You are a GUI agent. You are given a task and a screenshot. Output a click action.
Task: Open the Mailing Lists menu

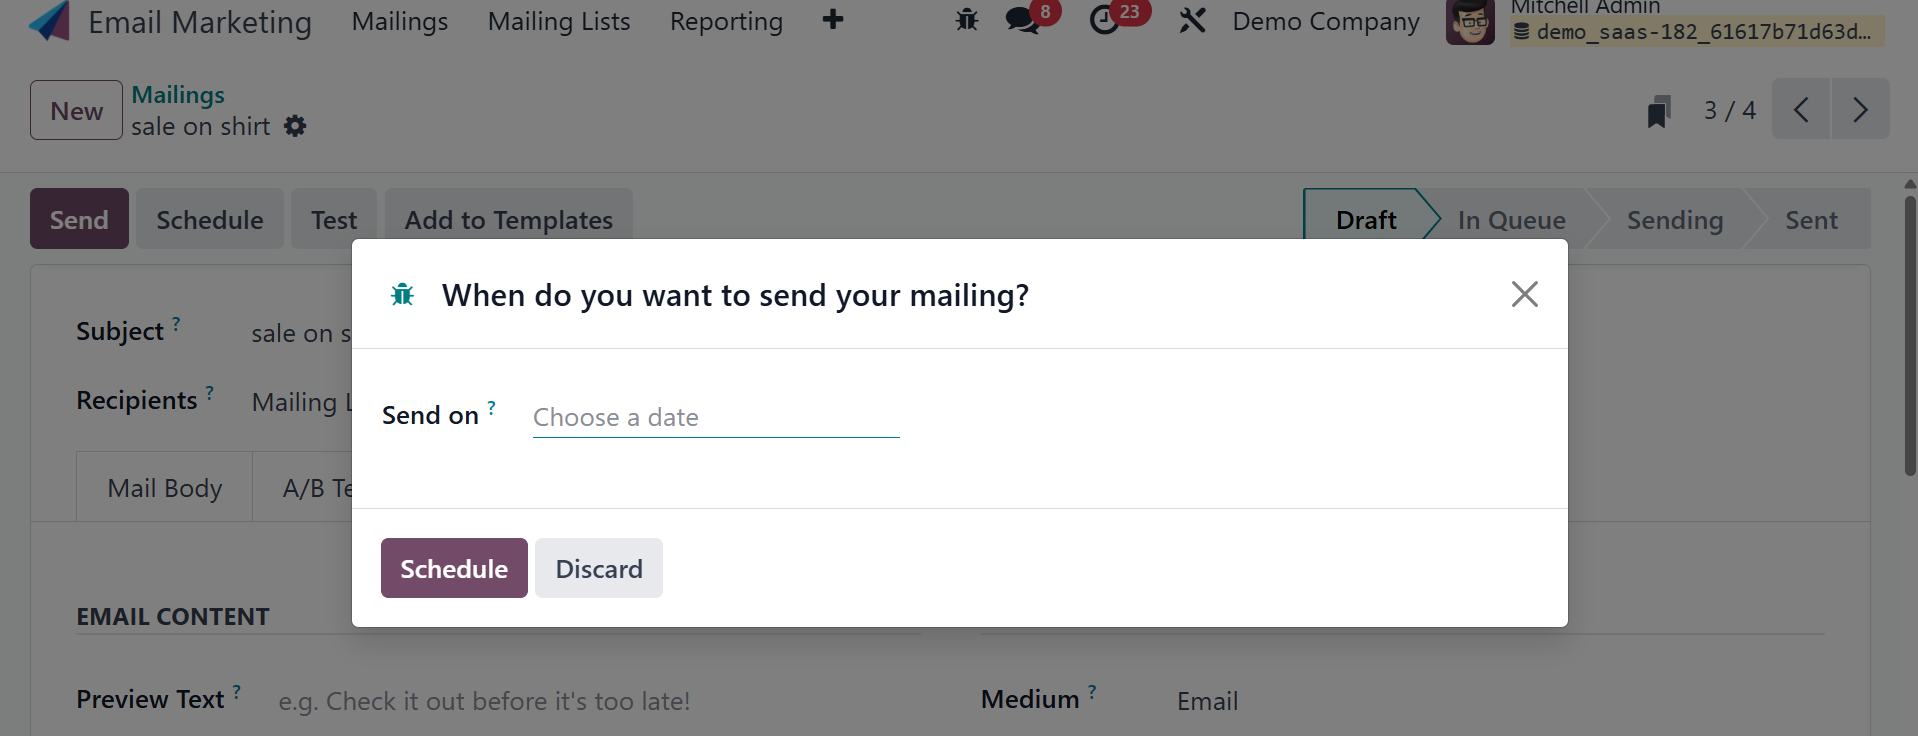(559, 21)
